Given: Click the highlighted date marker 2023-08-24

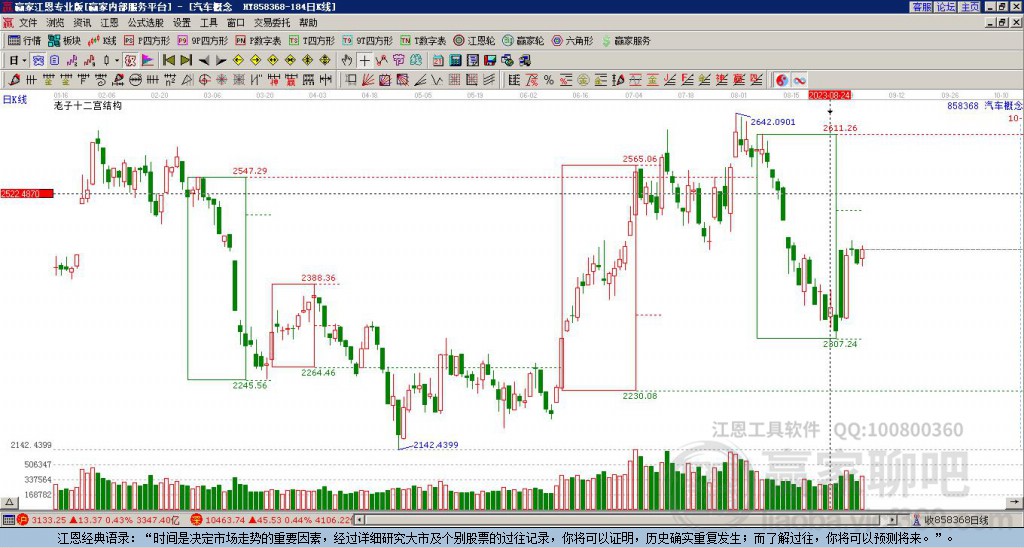Looking at the screenshot, I should tap(829, 95).
